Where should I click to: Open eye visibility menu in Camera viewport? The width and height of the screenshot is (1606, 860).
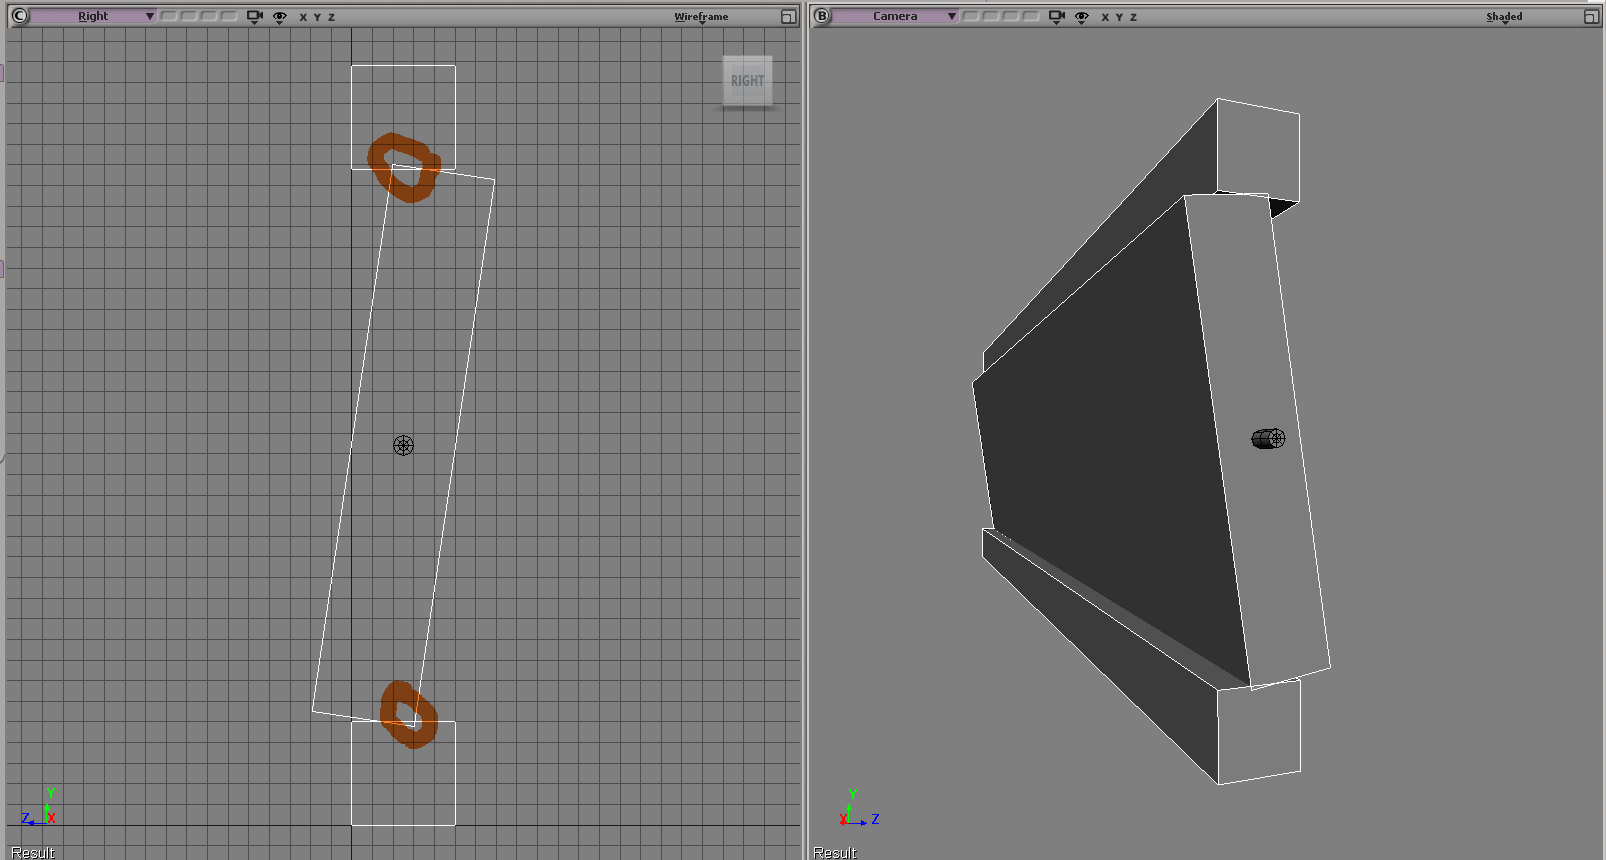1082,17
